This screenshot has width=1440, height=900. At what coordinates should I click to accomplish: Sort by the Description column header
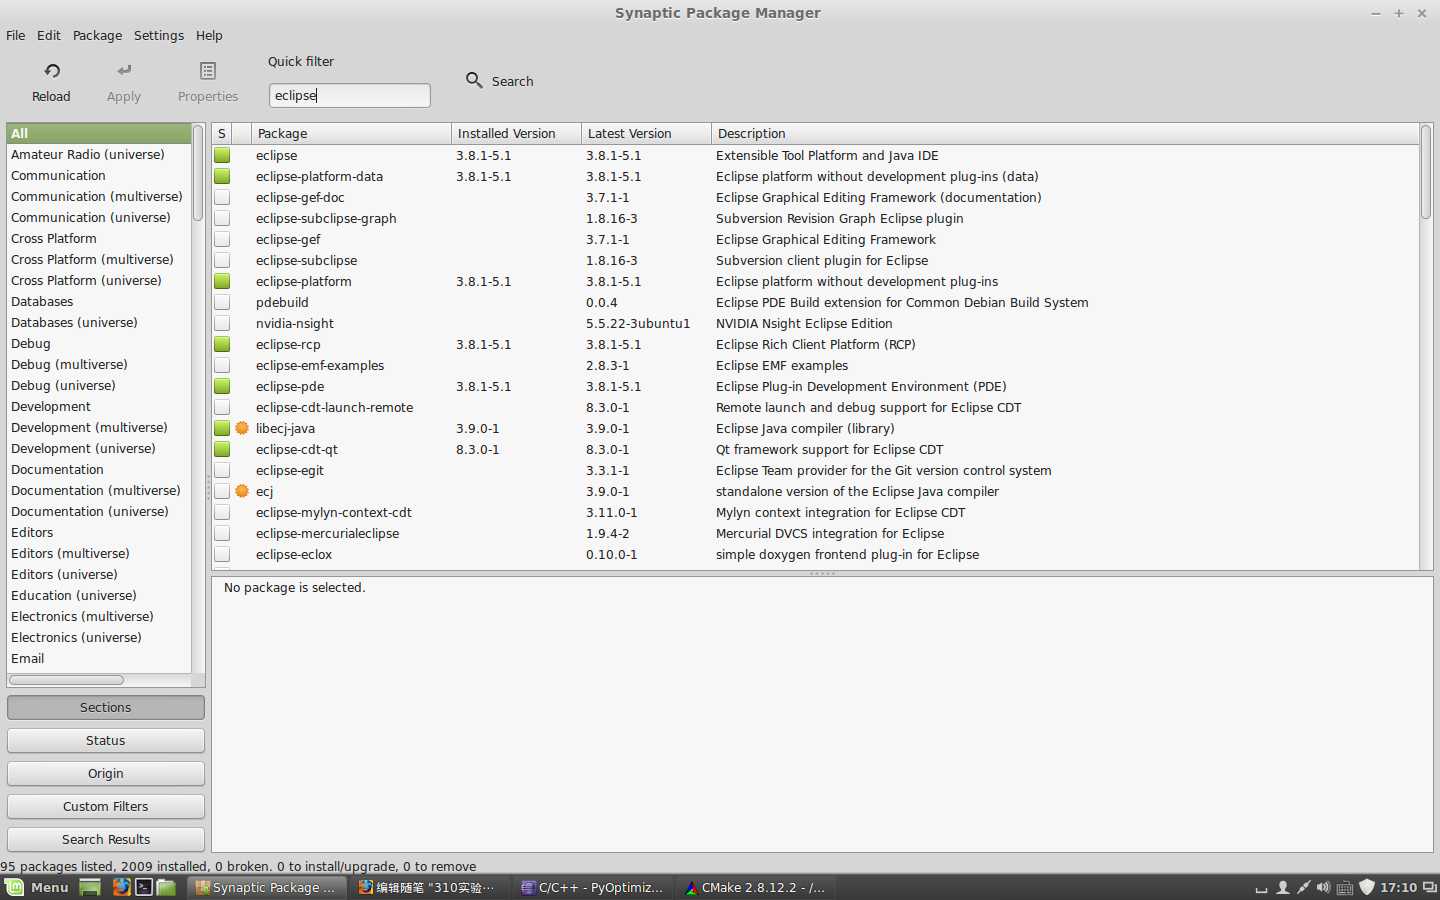tap(1065, 133)
